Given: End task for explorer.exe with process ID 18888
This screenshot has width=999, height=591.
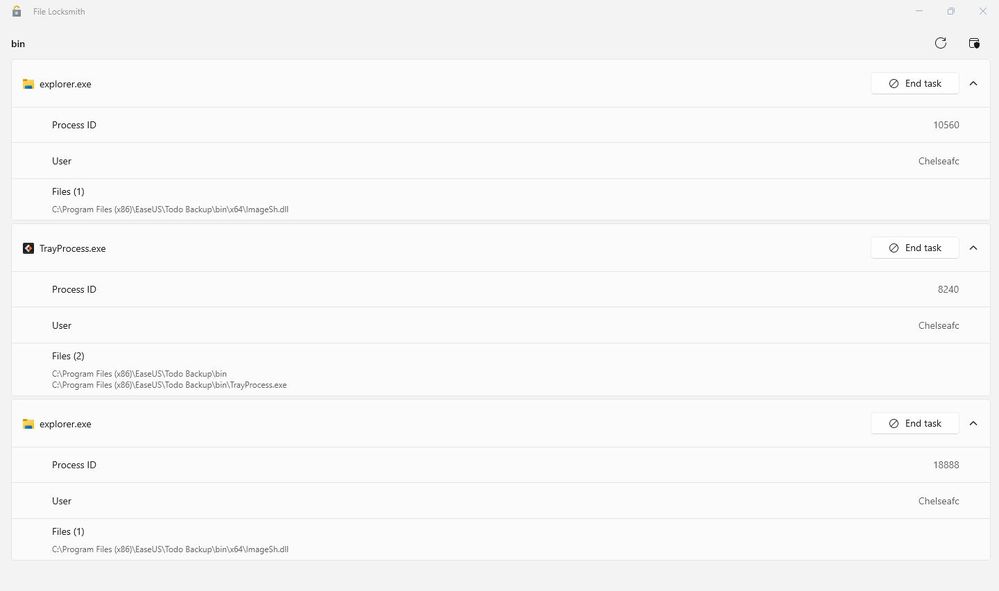Looking at the screenshot, I should (914, 424).
